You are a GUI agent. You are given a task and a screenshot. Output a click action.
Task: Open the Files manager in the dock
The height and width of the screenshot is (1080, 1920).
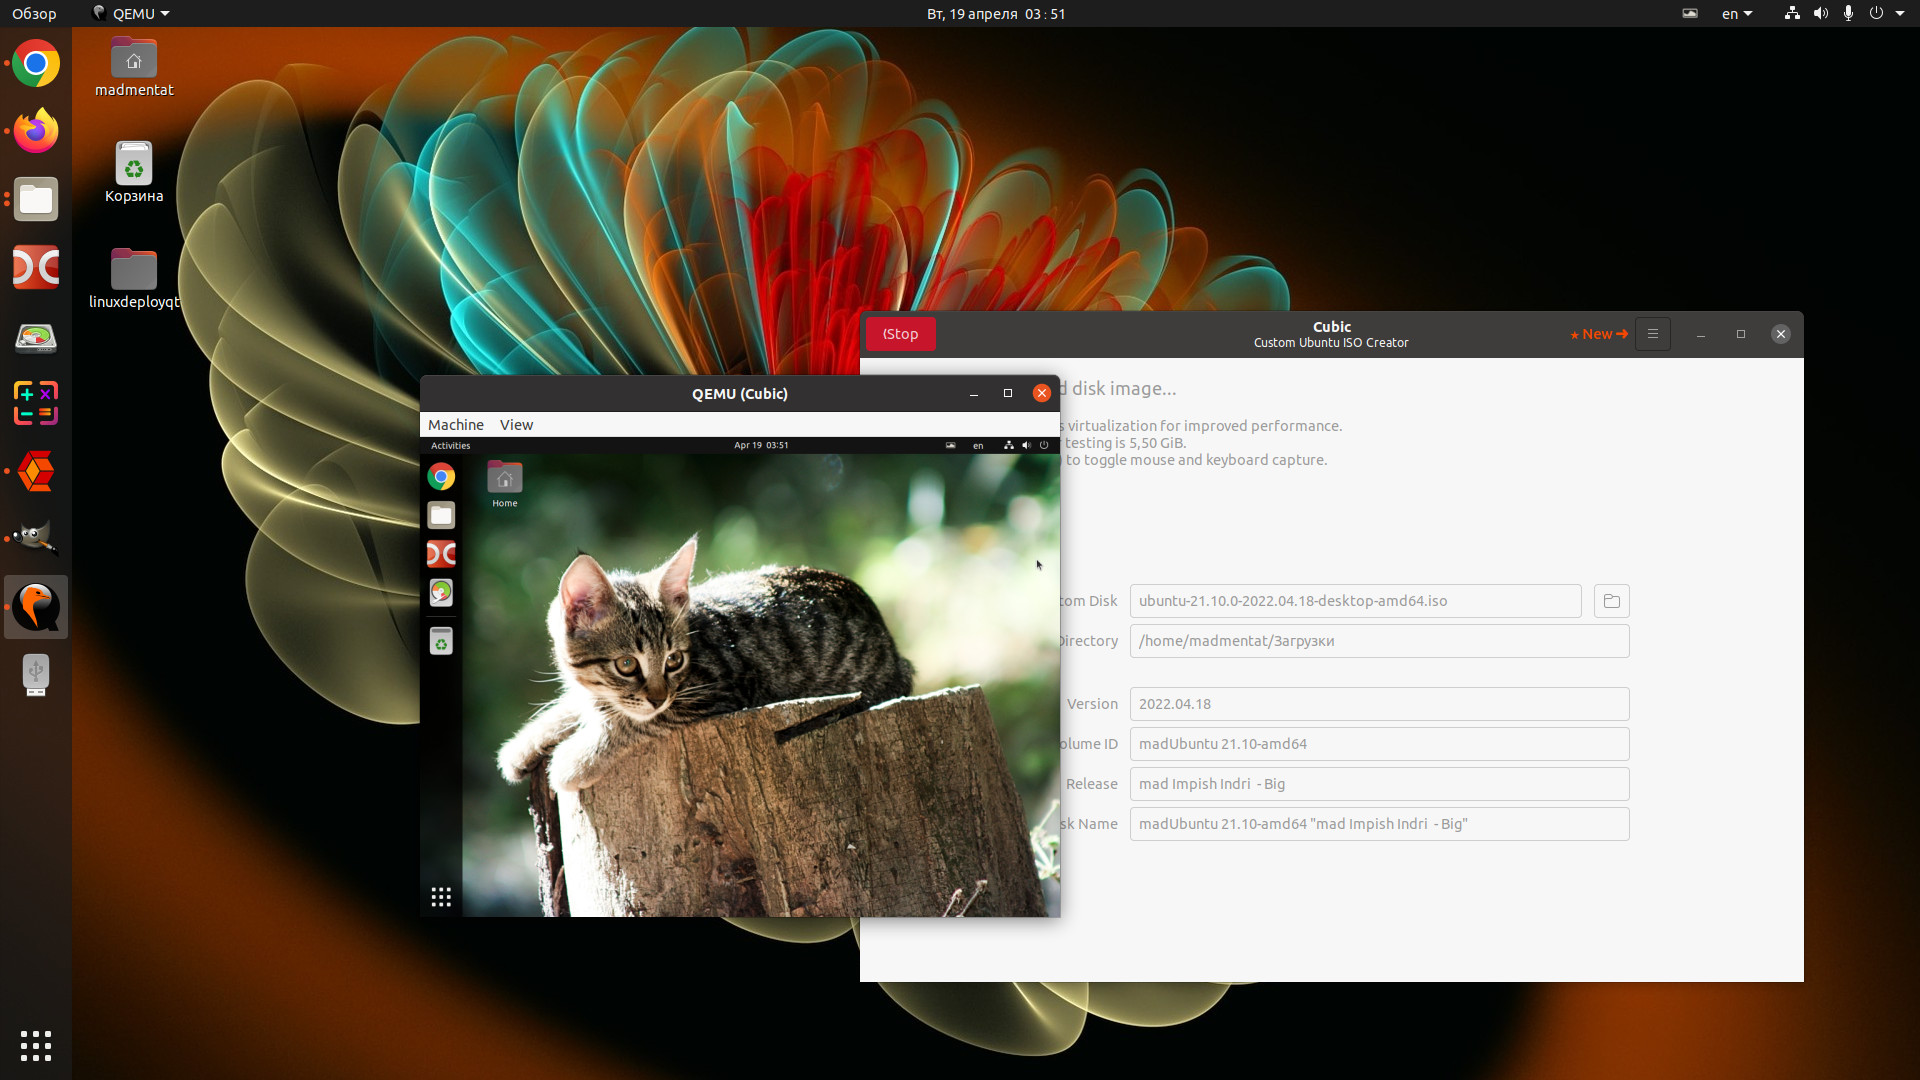36,199
